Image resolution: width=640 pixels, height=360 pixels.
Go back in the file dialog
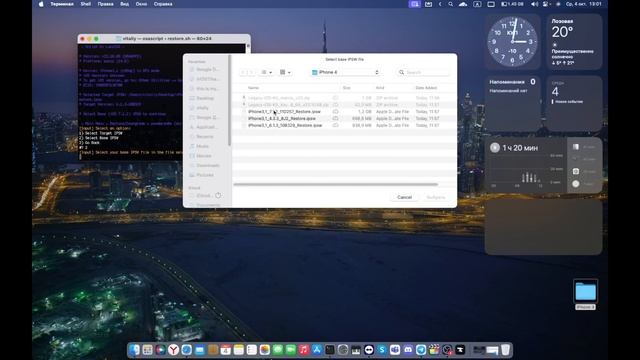click(x=243, y=72)
